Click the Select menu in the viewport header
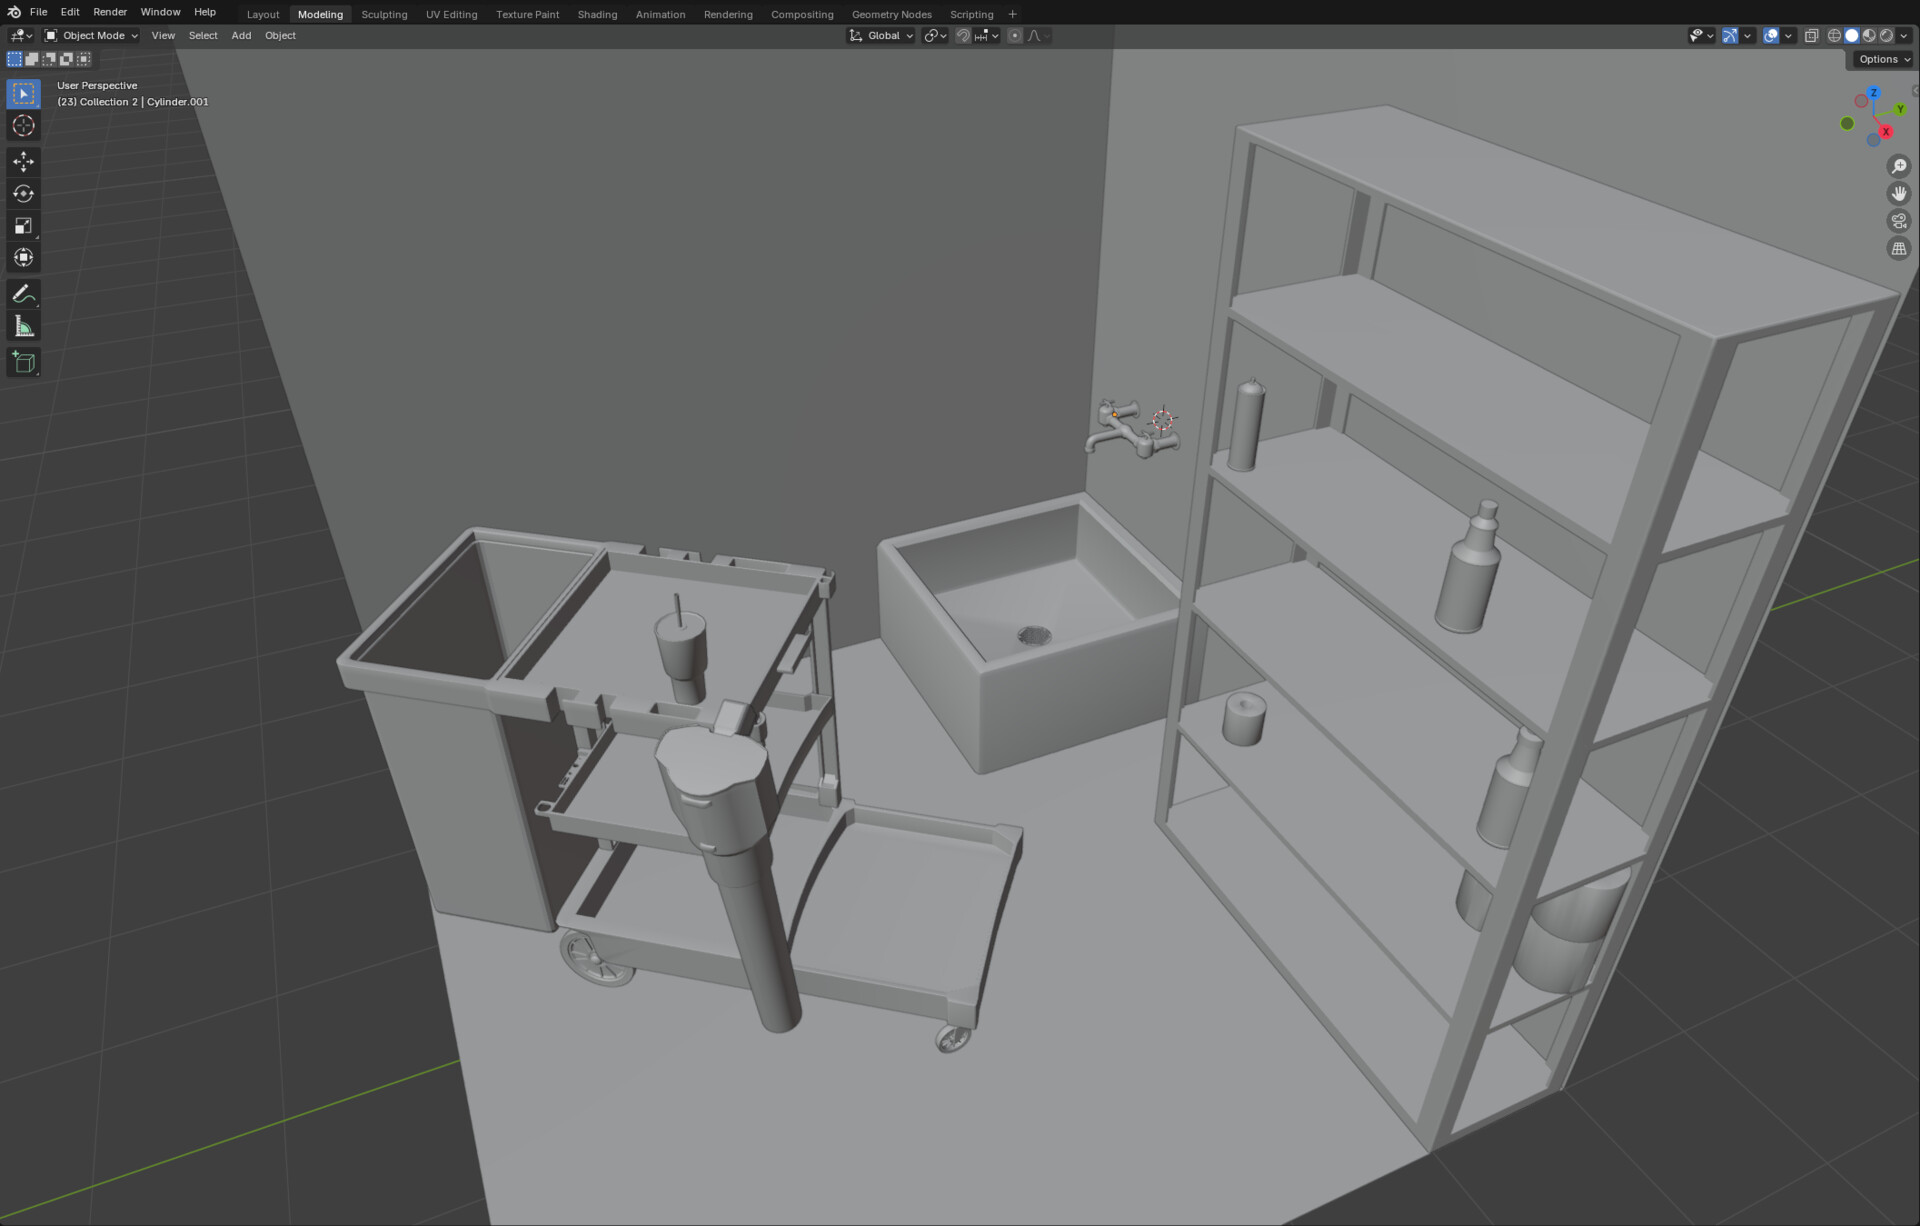 click(203, 35)
